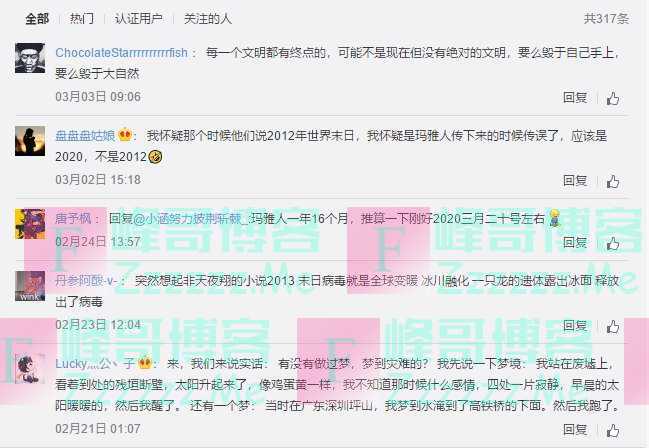Show comments from 关注的人
Image resolution: width=649 pixels, height=448 pixels.
click(x=207, y=19)
